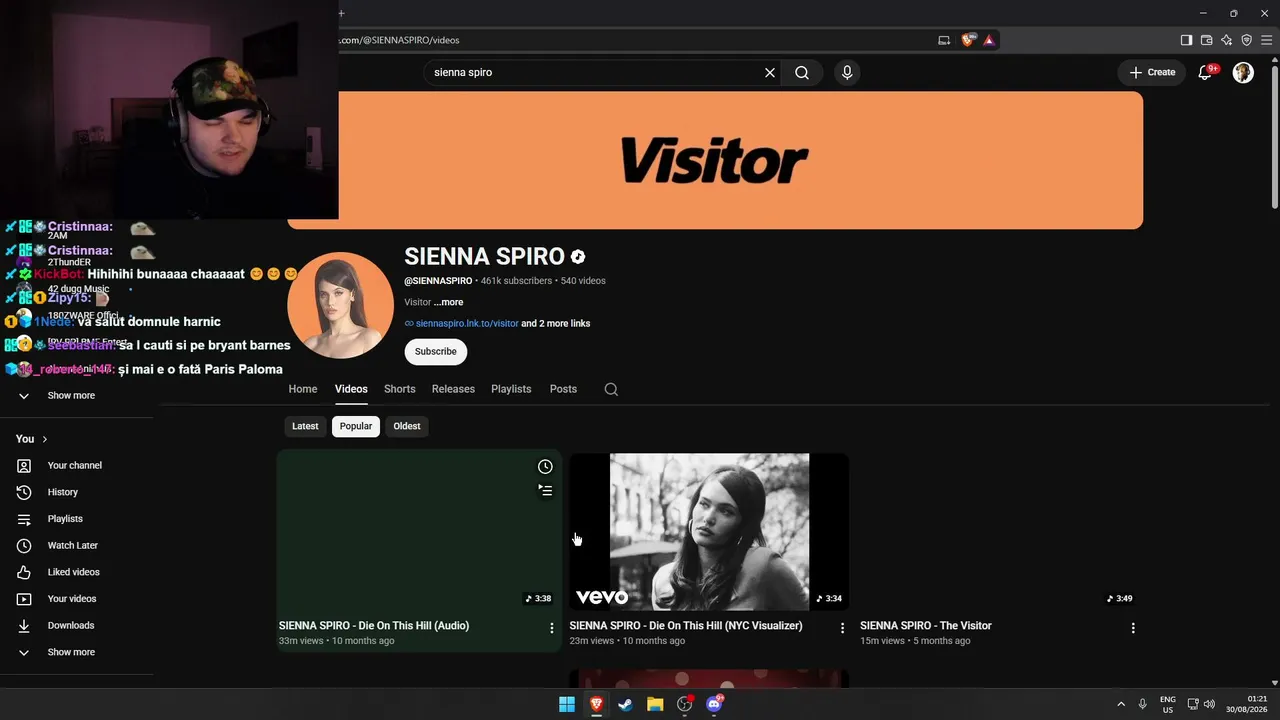The width and height of the screenshot is (1280, 720).
Task: Click the Create button
Action: click(x=1152, y=72)
